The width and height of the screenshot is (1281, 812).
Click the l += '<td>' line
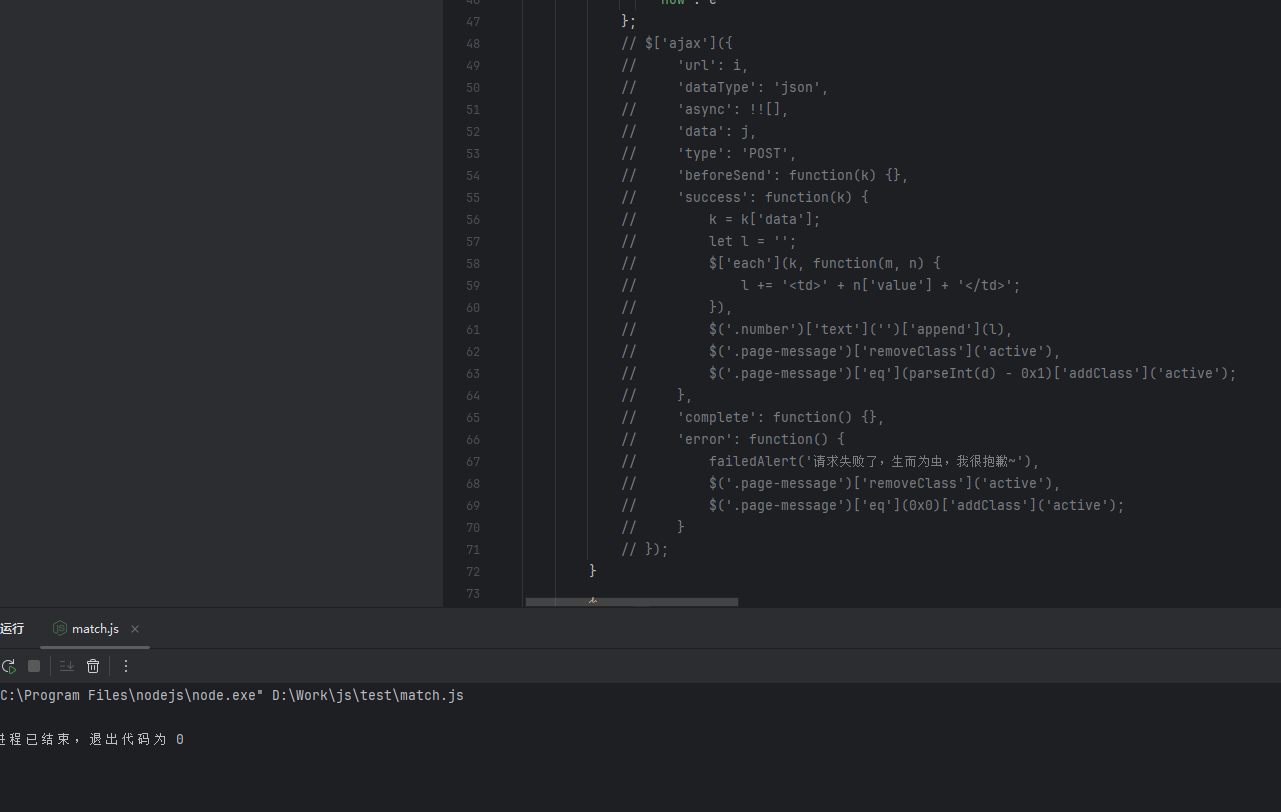(821, 286)
